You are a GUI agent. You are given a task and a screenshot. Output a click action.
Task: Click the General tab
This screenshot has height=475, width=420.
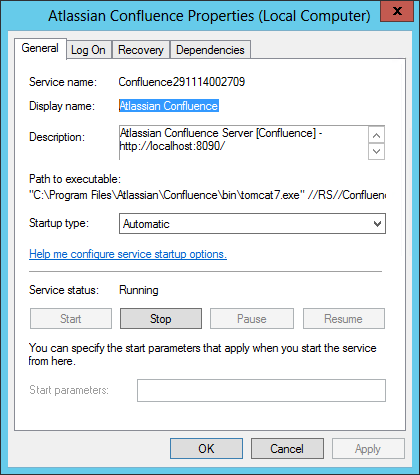point(40,48)
